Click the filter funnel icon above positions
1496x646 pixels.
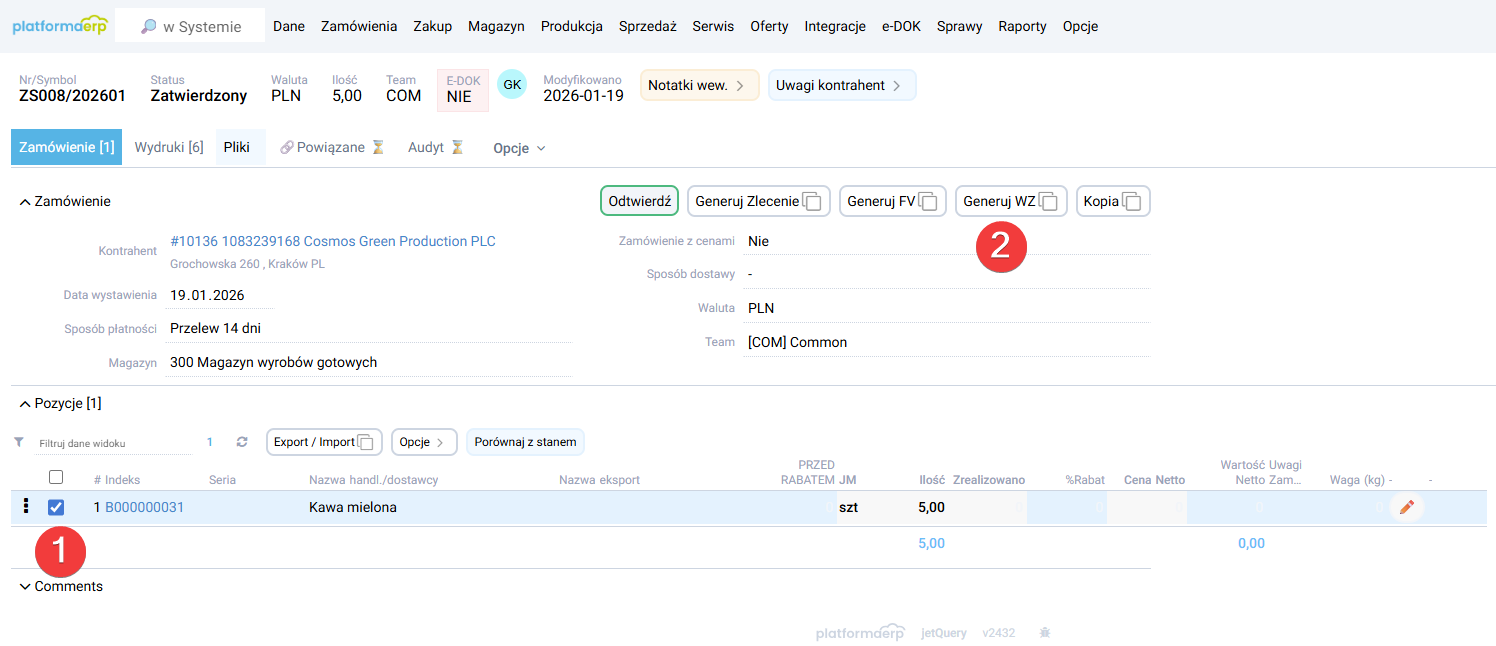(x=18, y=441)
